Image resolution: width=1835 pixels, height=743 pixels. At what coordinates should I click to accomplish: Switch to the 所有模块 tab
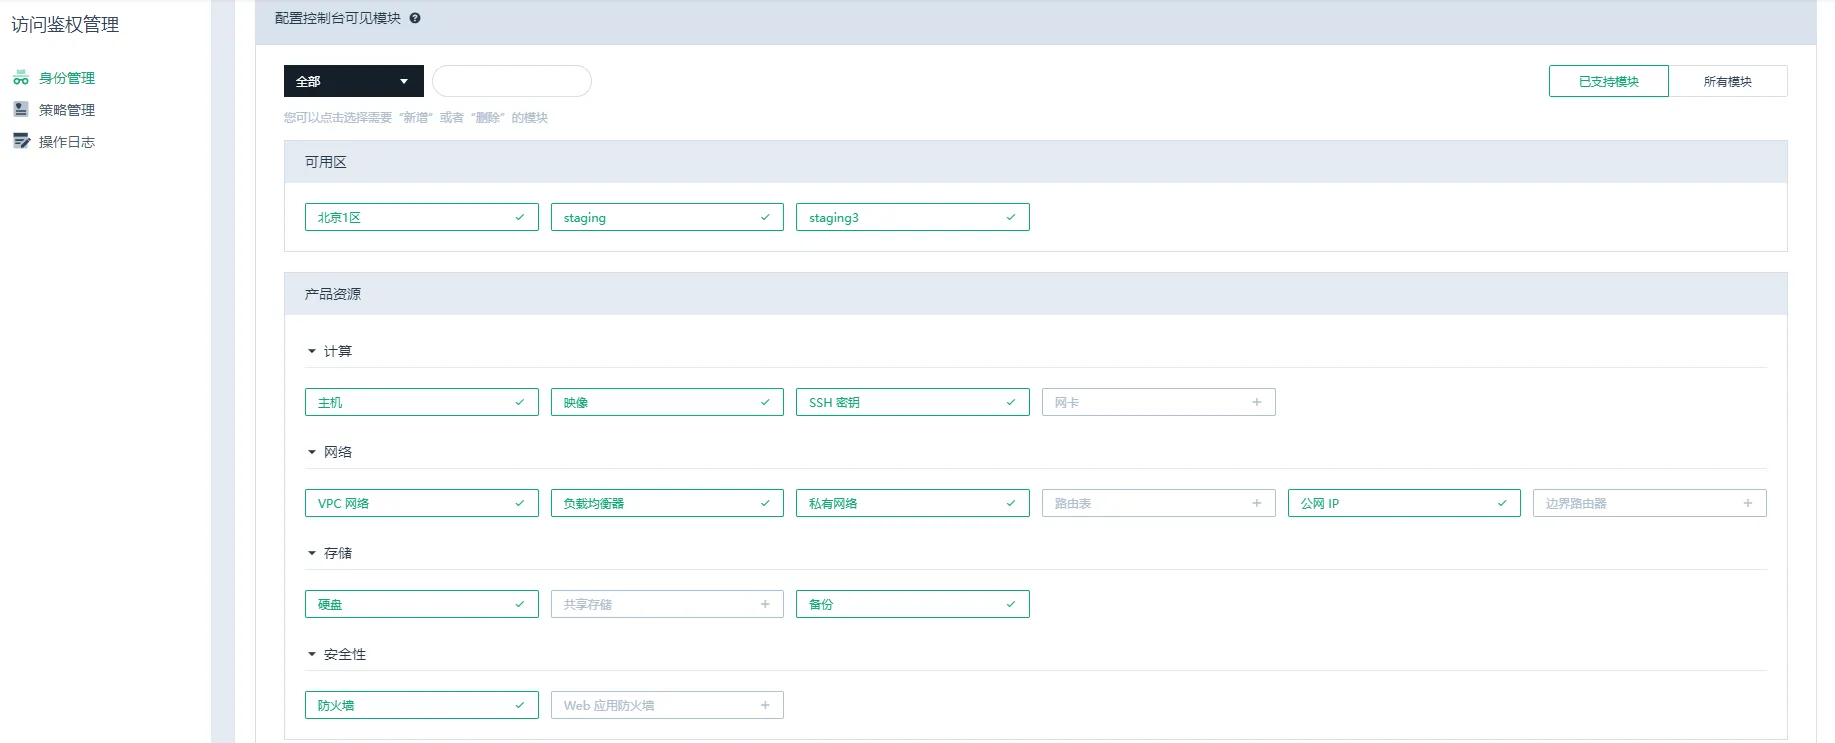[1727, 81]
